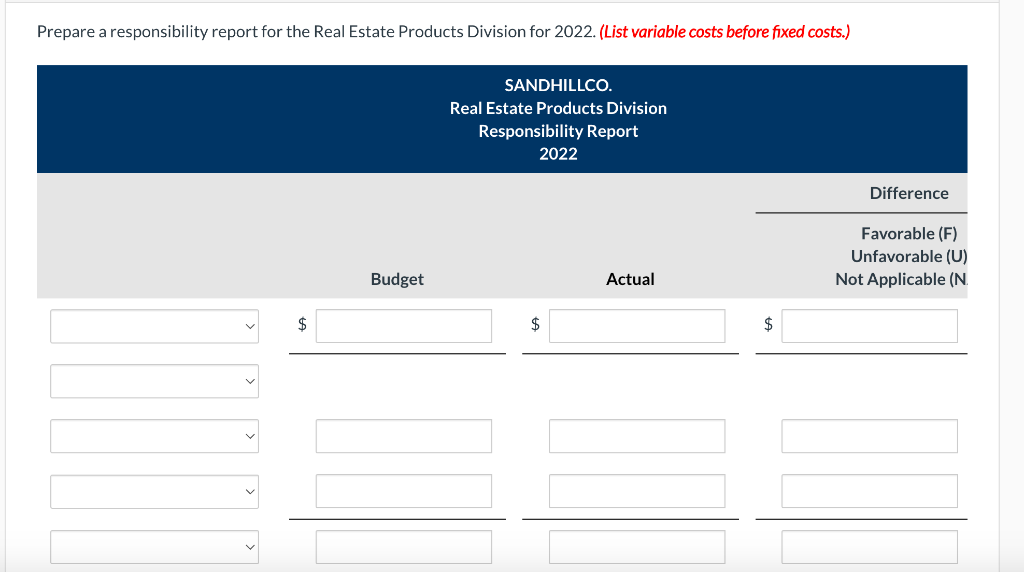Click the SANDHILLCO. report title
Viewport: 1024px width, 572px height.
(558, 86)
